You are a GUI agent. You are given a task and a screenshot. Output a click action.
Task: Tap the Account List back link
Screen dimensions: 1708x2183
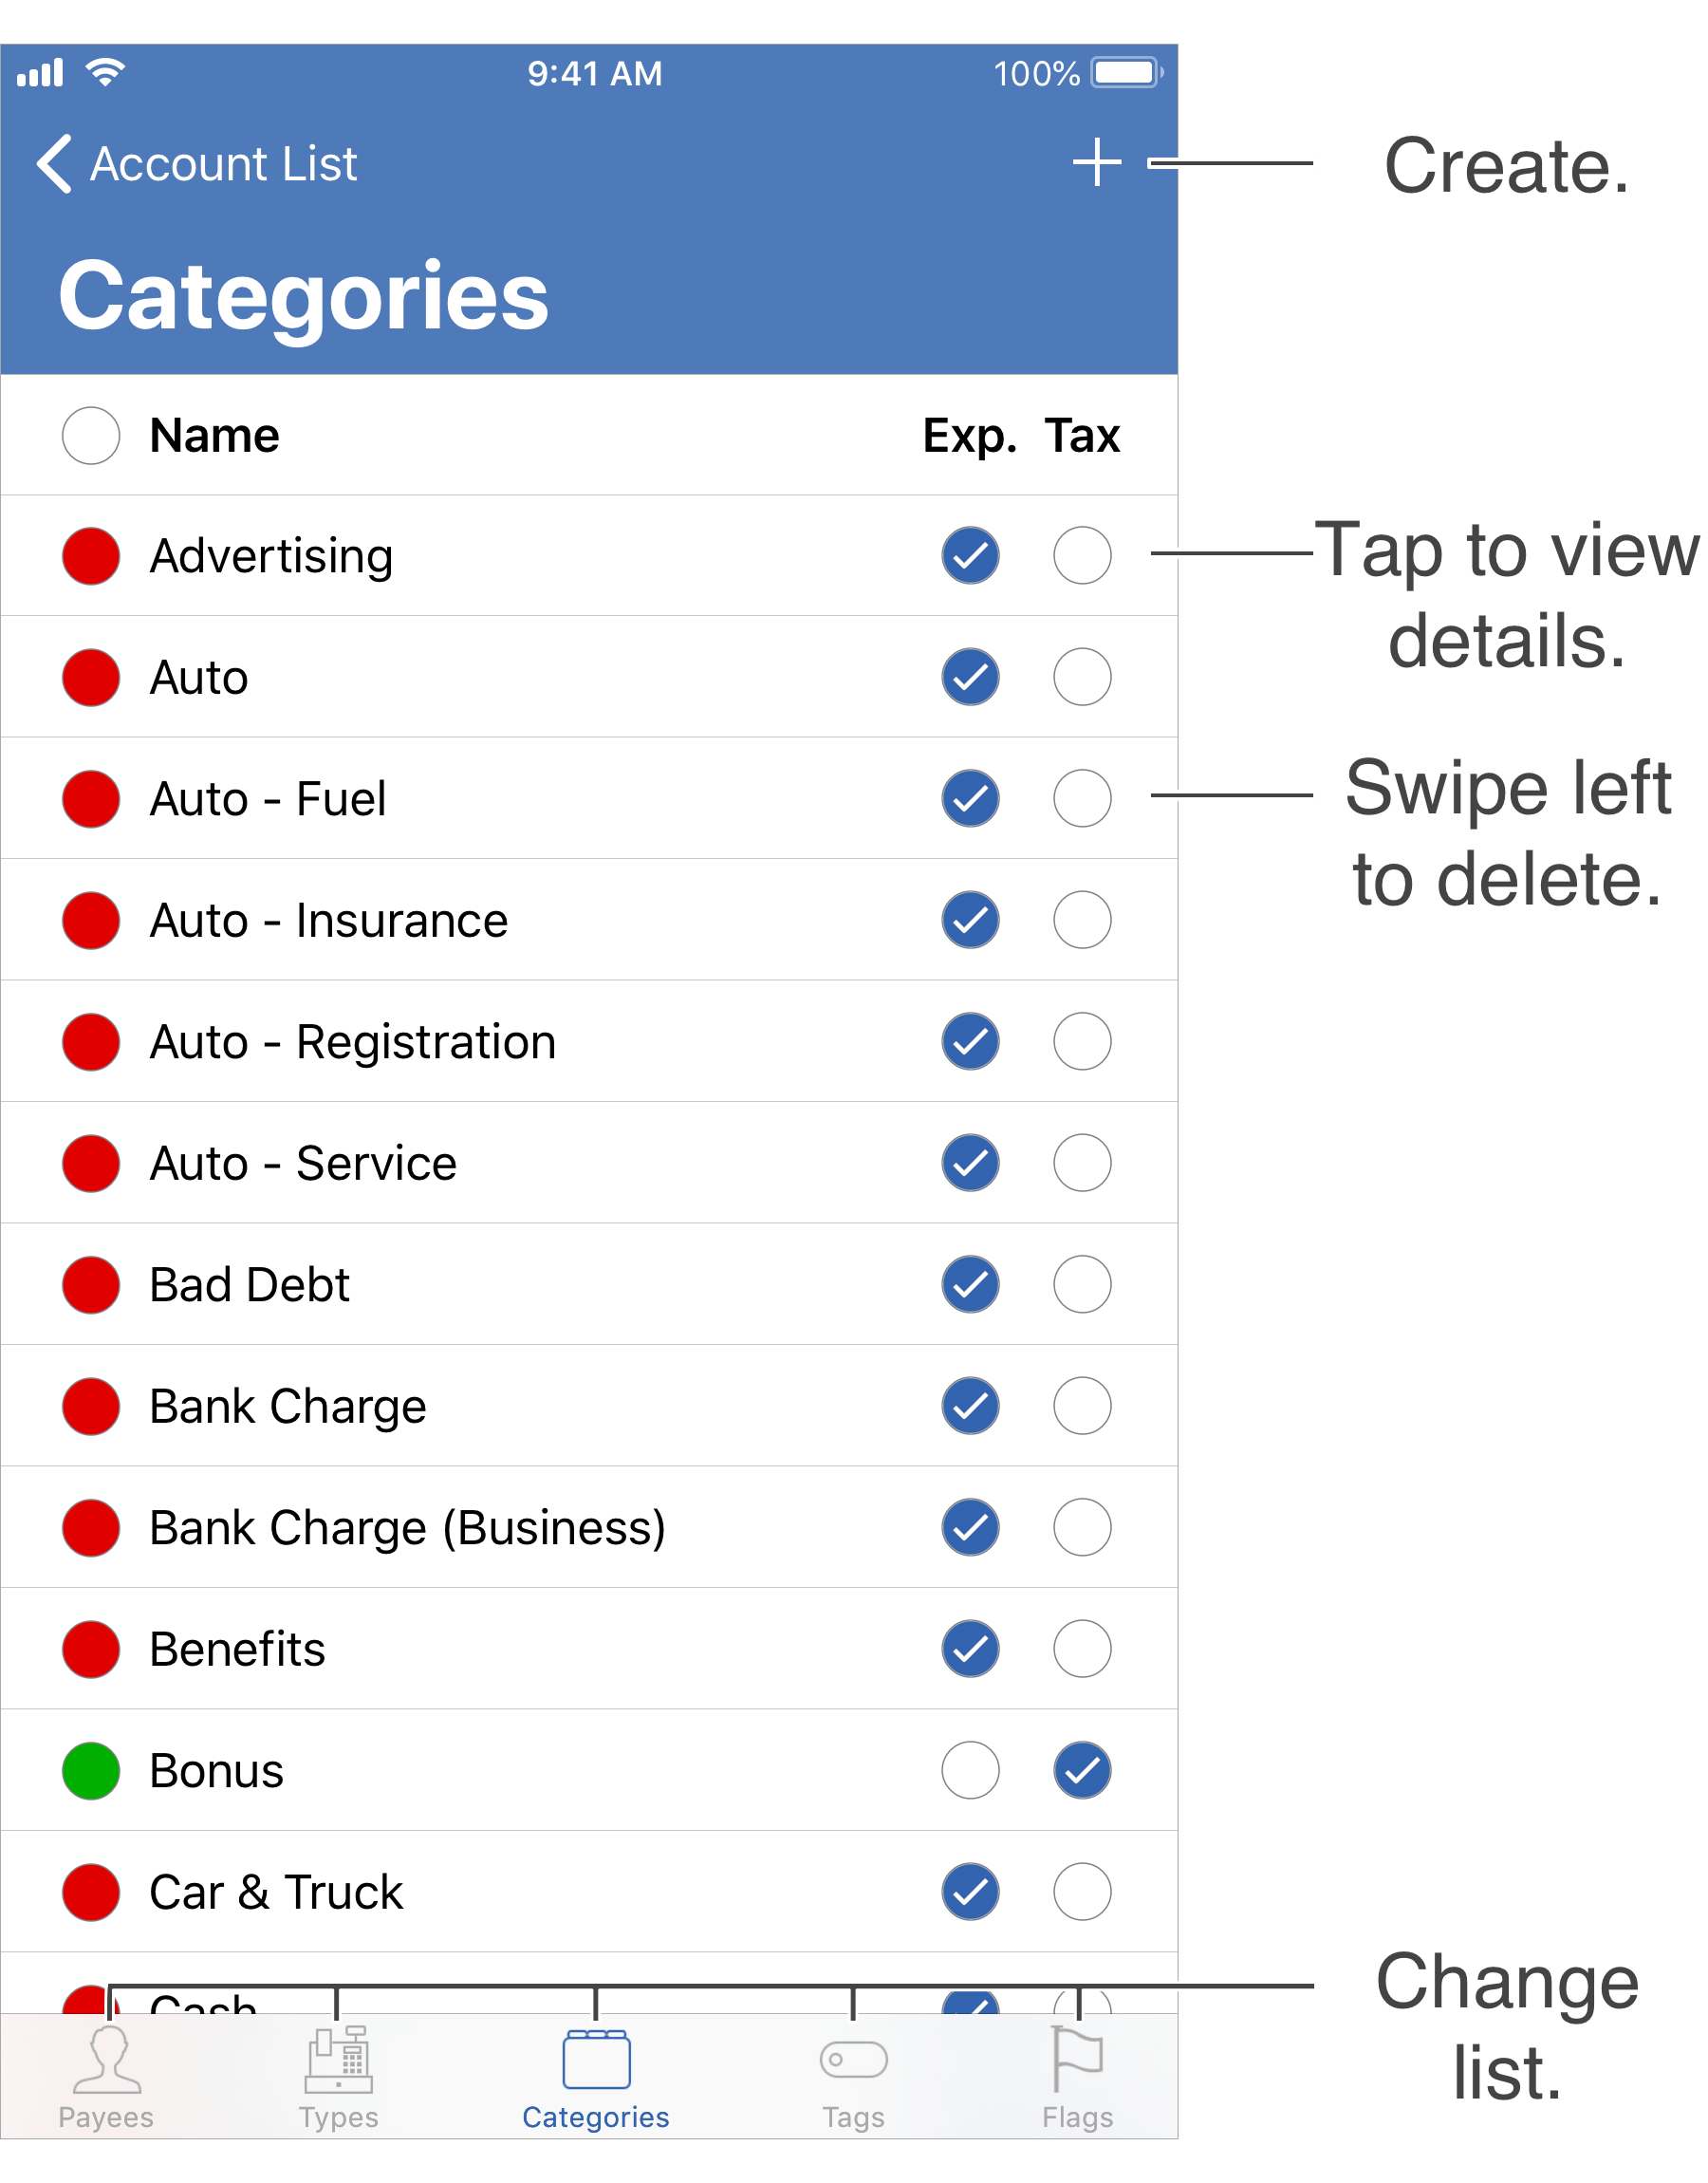[223, 164]
